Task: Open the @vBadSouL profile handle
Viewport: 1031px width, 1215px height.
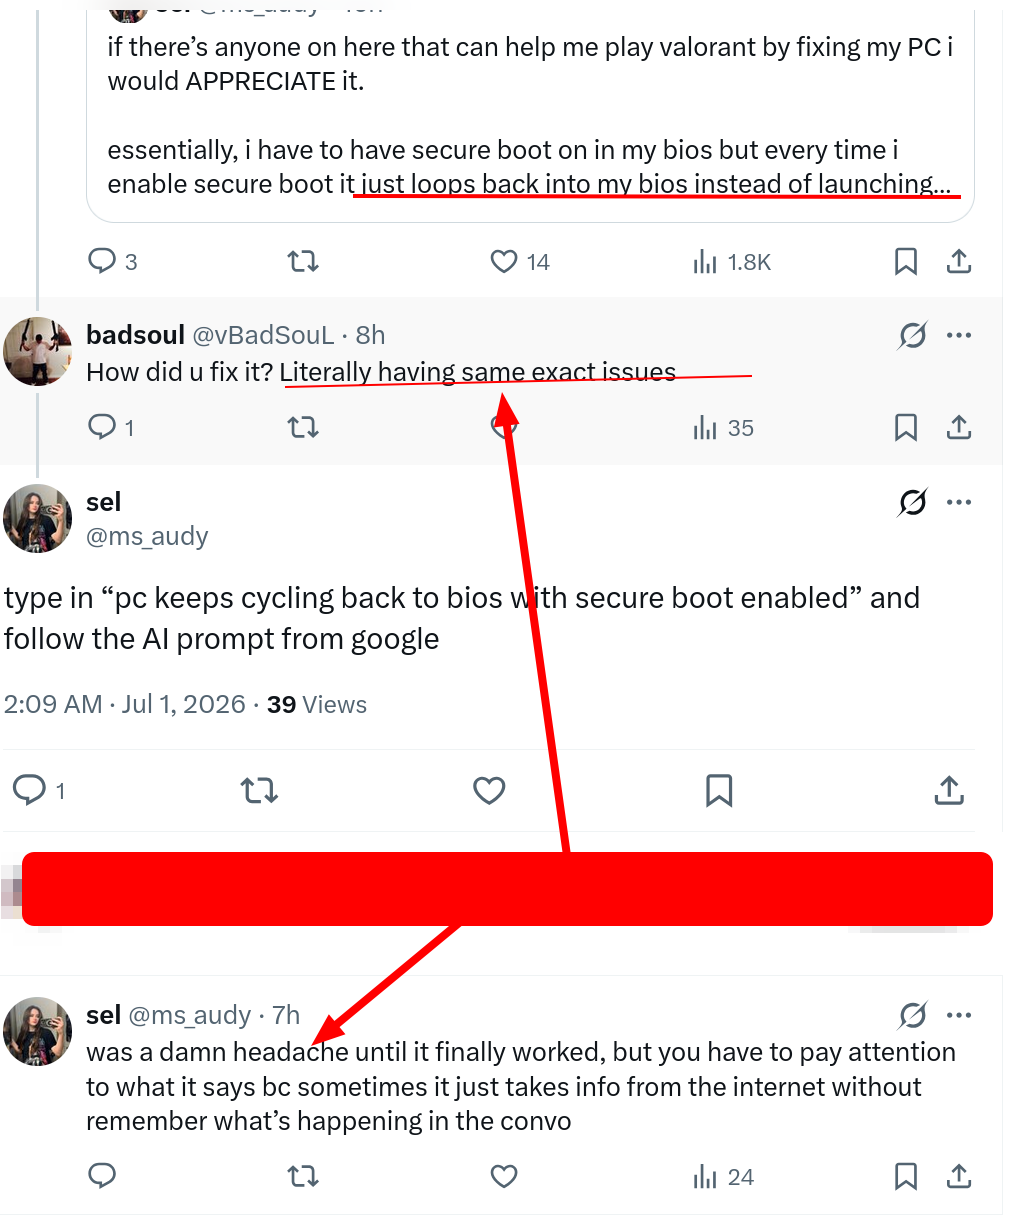Action: [x=263, y=335]
